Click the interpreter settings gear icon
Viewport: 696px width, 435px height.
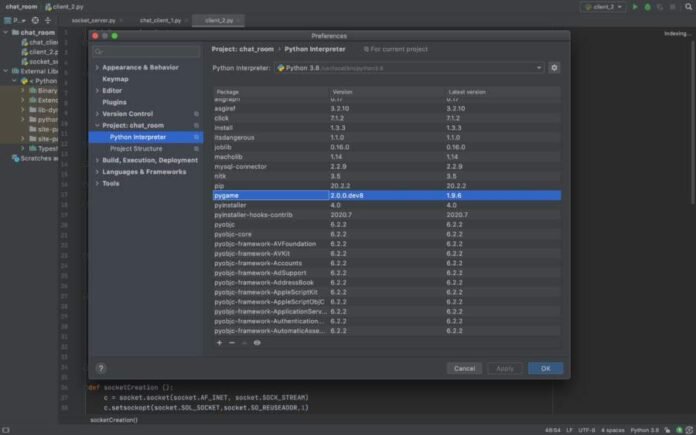pyautogui.click(x=554, y=68)
